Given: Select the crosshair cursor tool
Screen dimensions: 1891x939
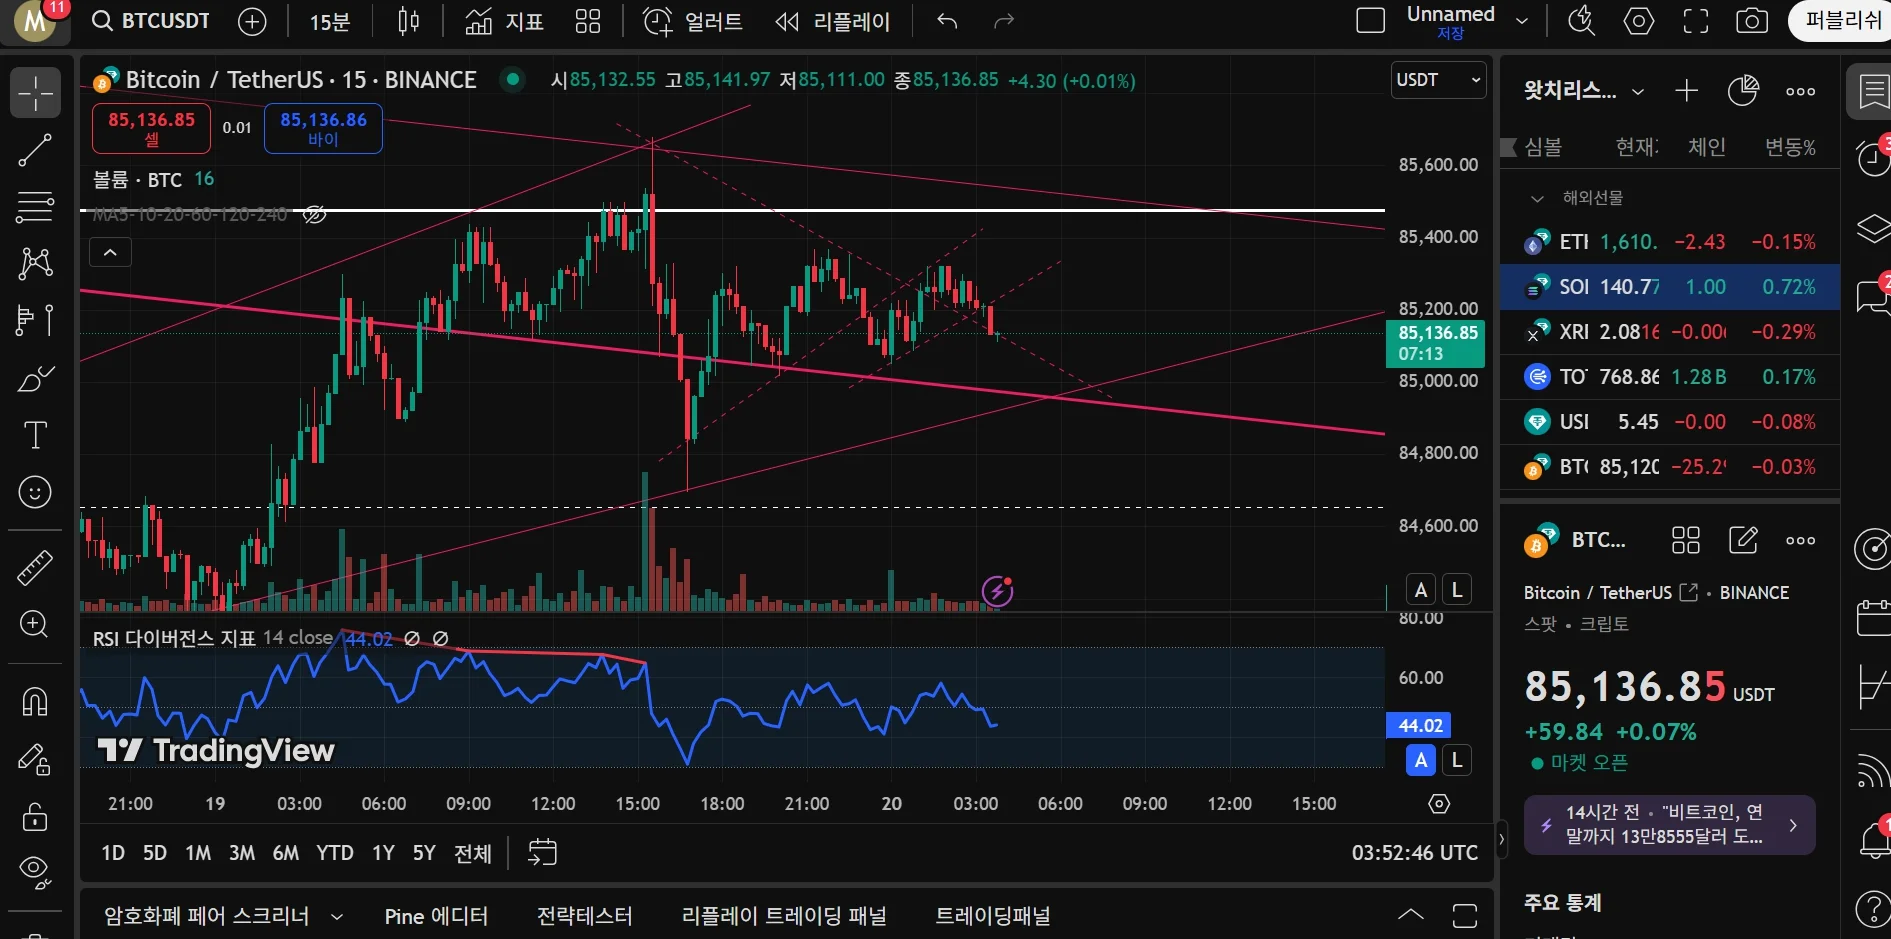Looking at the screenshot, I should 35,93.
